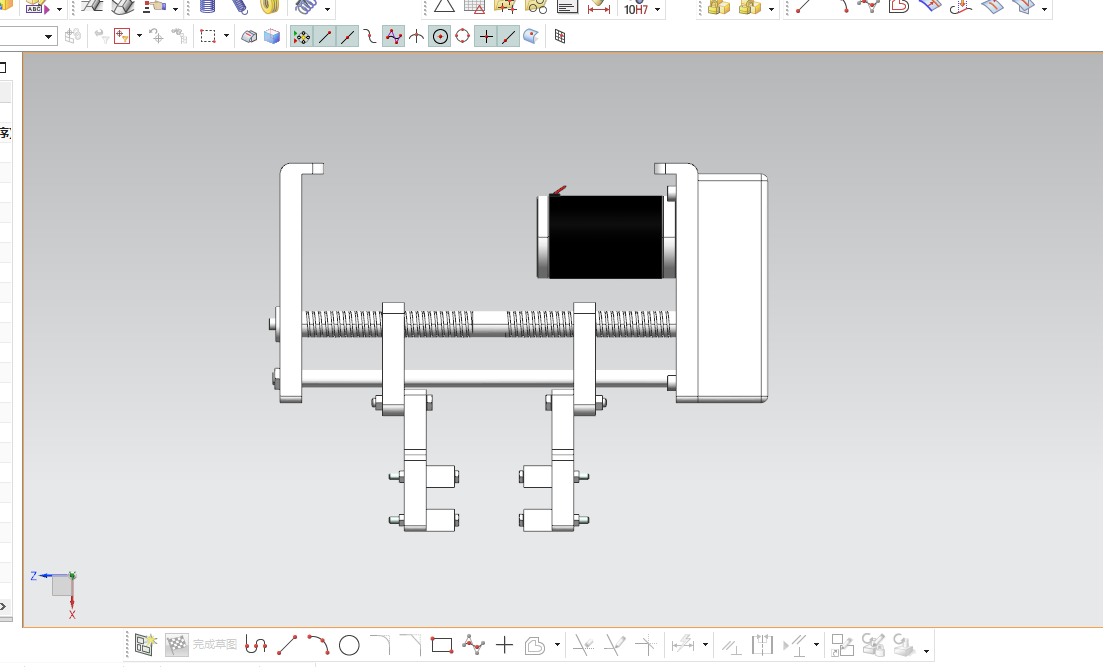Select the Fillet tool in sketch toolbar
The image size is (1103, 667).
[x=380, y=644]
